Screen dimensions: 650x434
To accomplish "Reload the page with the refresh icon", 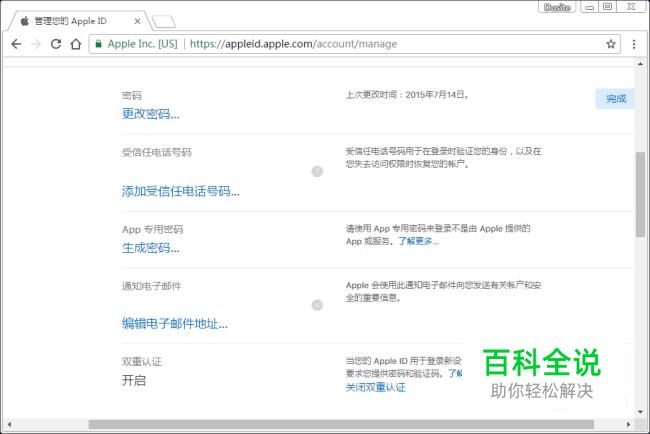I will 56,44.
